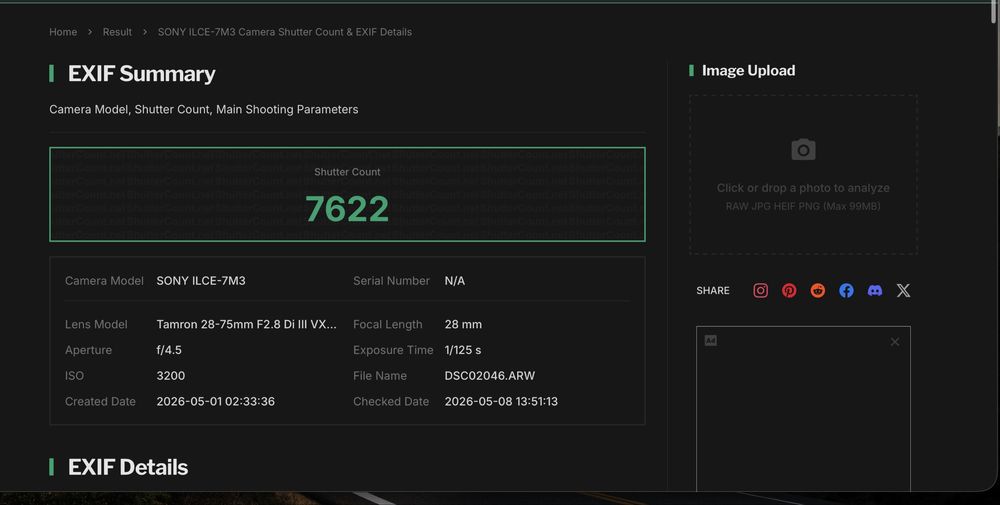Click the shutter count value 7622
Screen dimensions: 1000x505
(x=347, y=209)
